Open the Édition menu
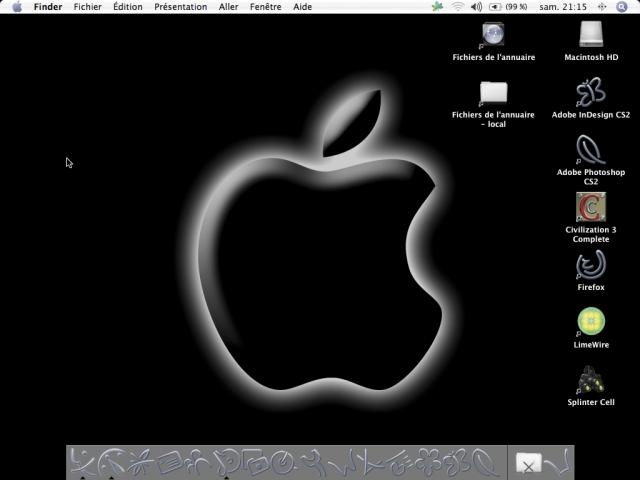 [128, 7]
